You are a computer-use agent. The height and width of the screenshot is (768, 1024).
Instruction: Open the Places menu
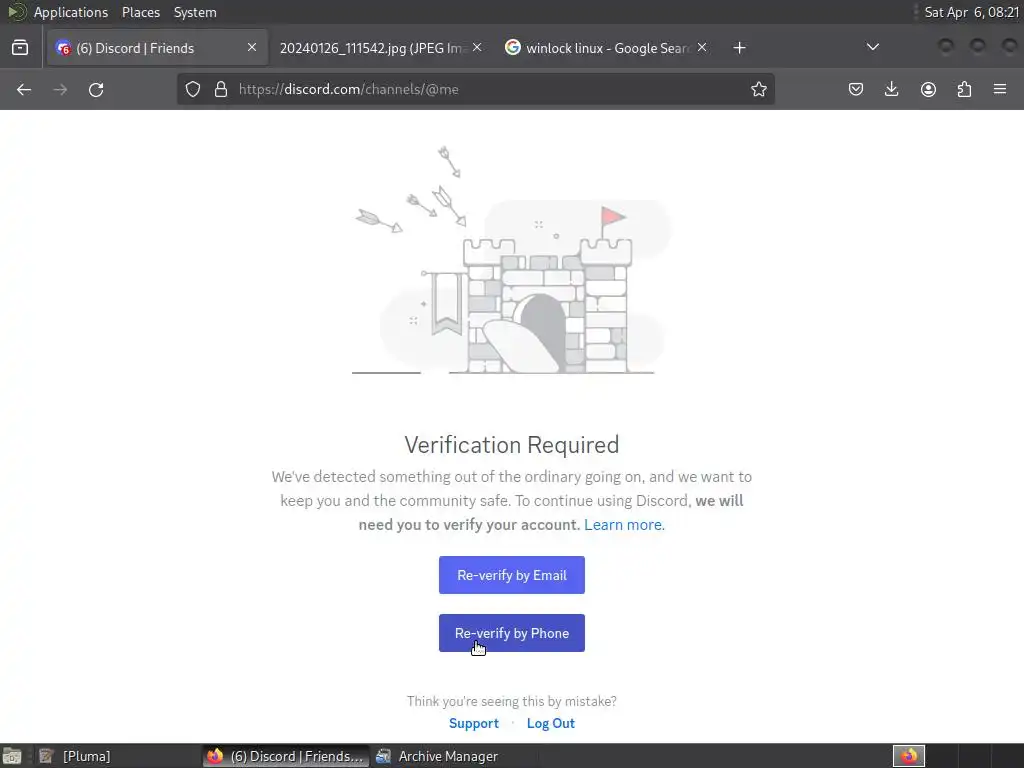pyautogui.click(x=140, y=12)
